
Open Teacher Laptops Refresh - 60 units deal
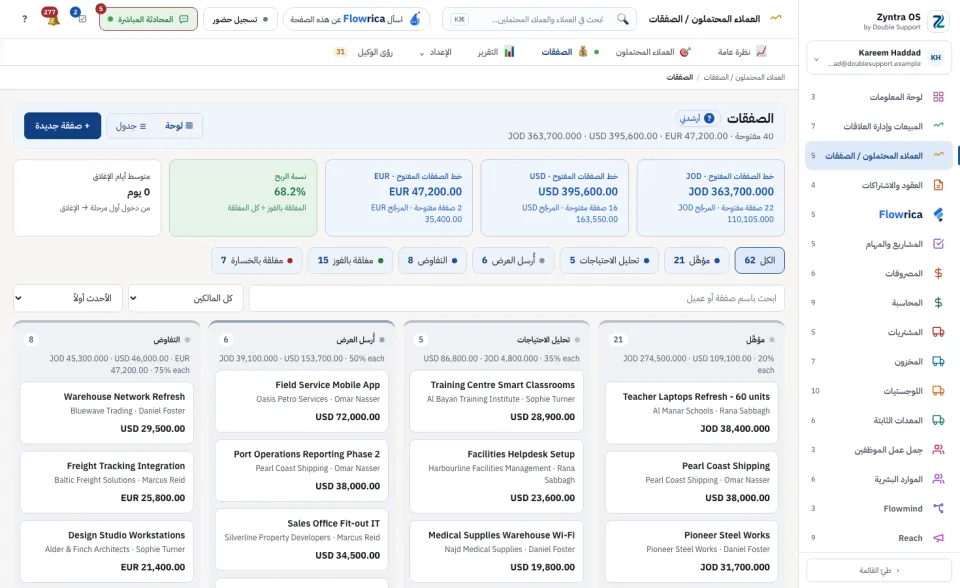point(692,413)
